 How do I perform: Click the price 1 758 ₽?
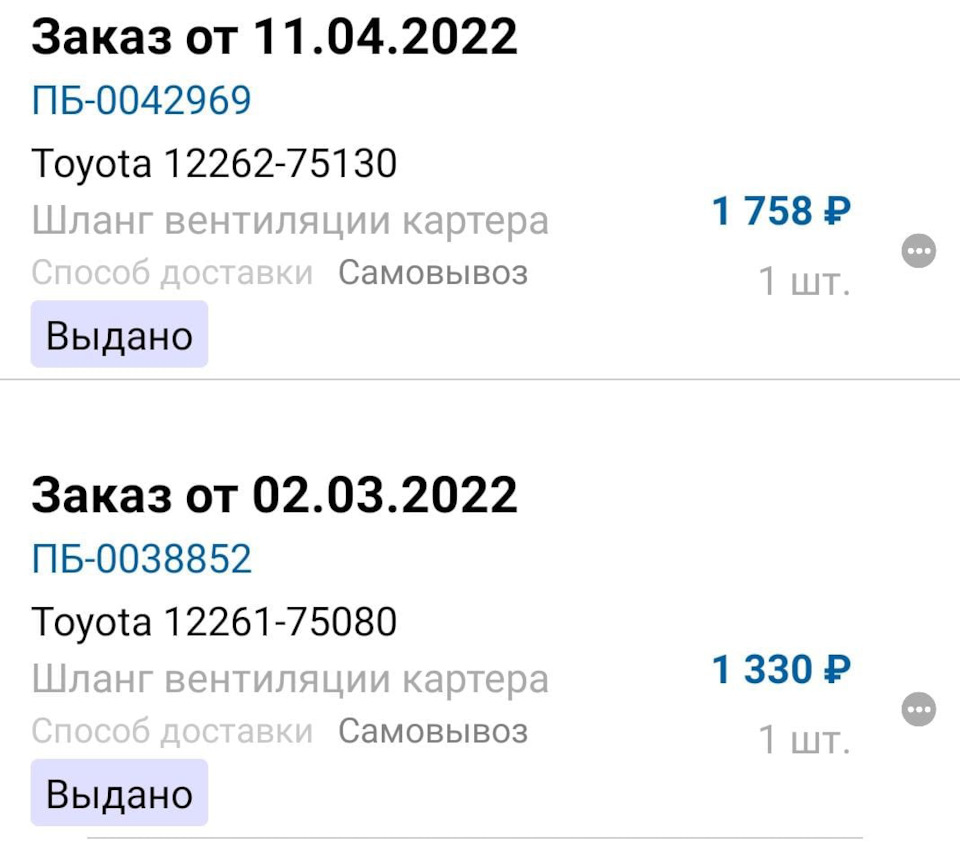click(x=780, y=212)
